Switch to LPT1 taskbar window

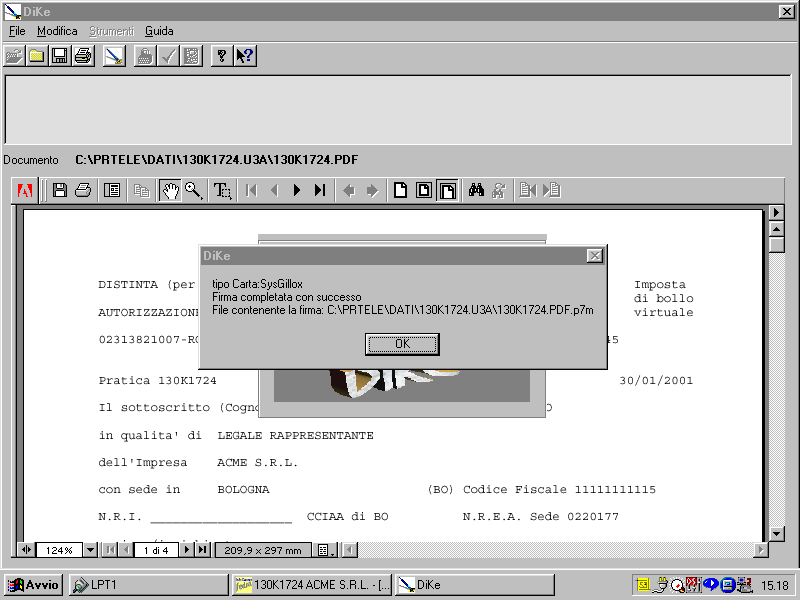(148, 585)
